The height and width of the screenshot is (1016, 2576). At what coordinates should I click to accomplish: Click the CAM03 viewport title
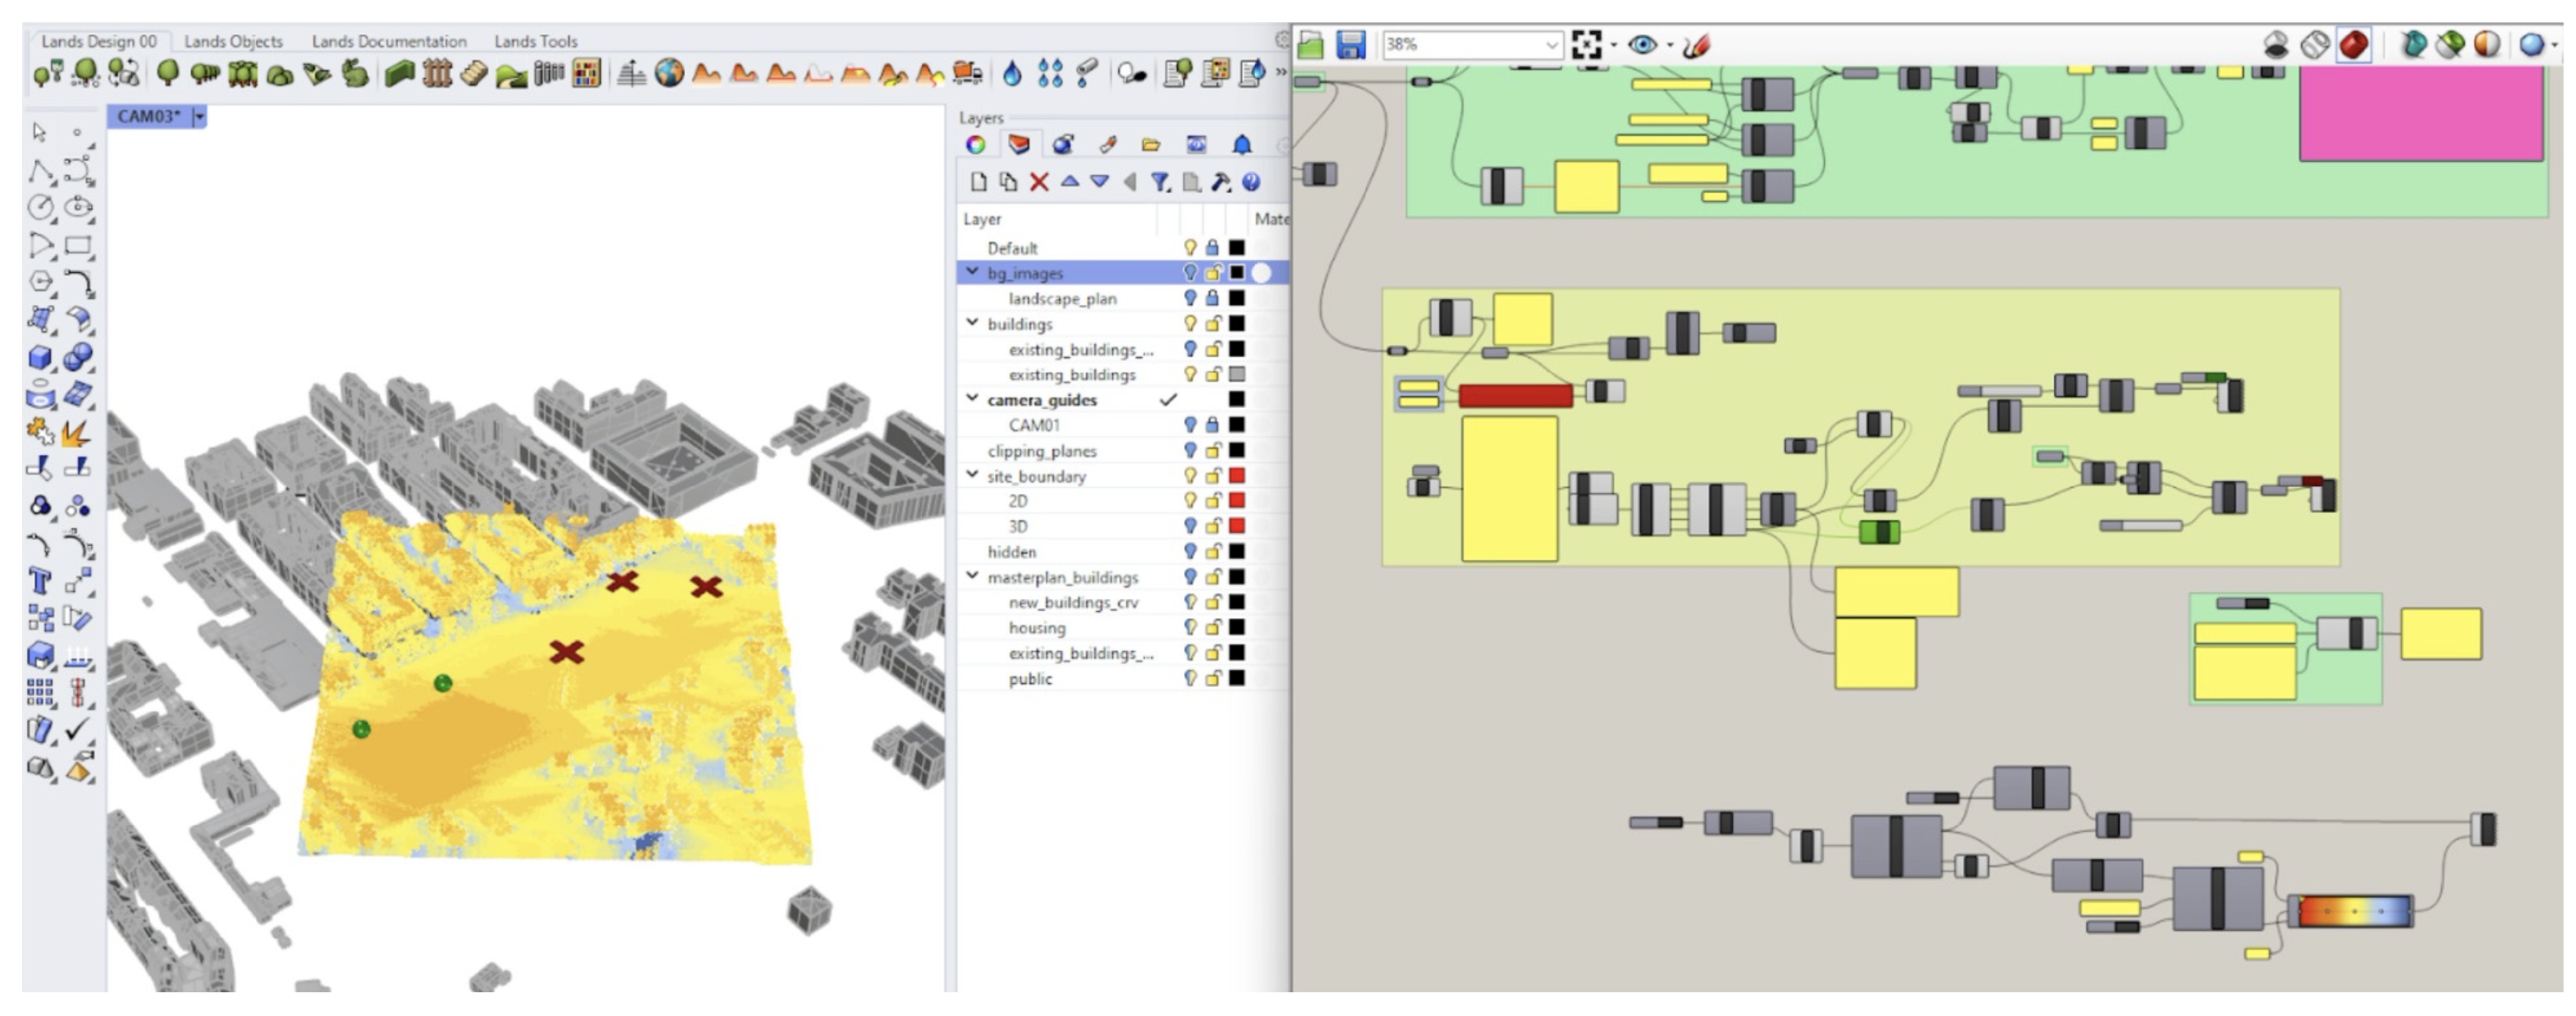point(148,116)
